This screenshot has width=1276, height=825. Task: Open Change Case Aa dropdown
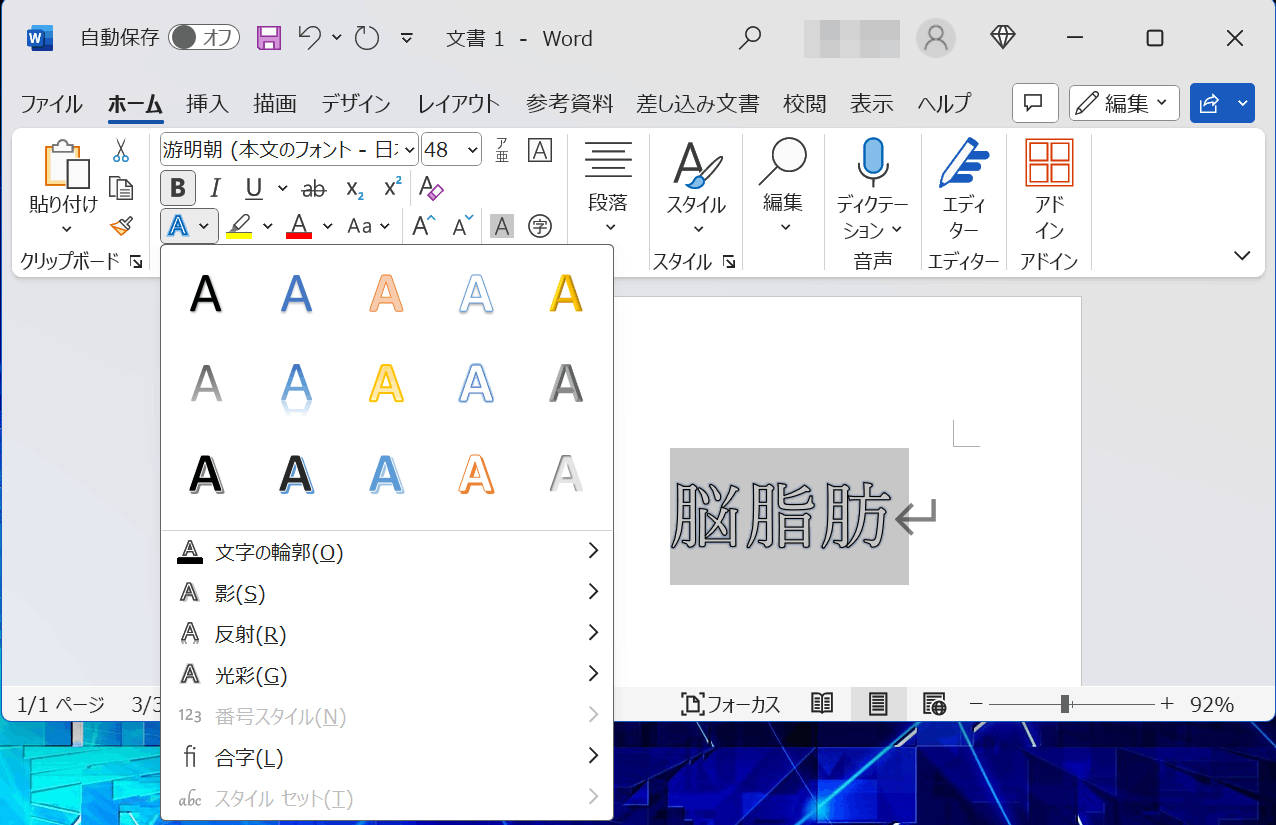[367, 226]
